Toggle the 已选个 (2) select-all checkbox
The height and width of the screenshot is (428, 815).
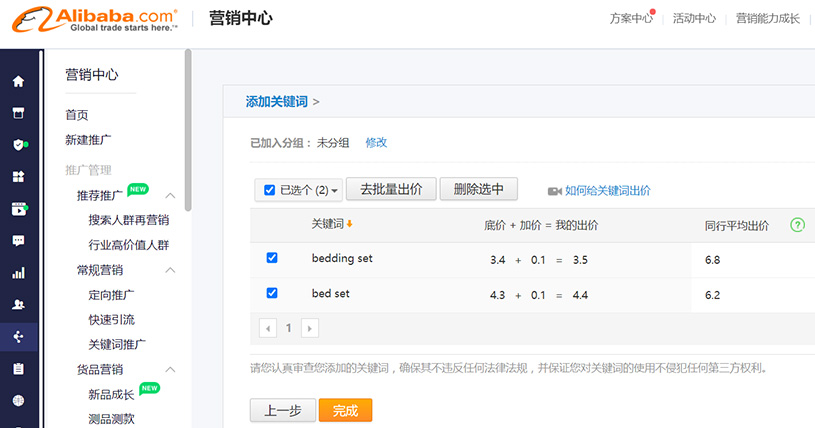pos(269,190)
